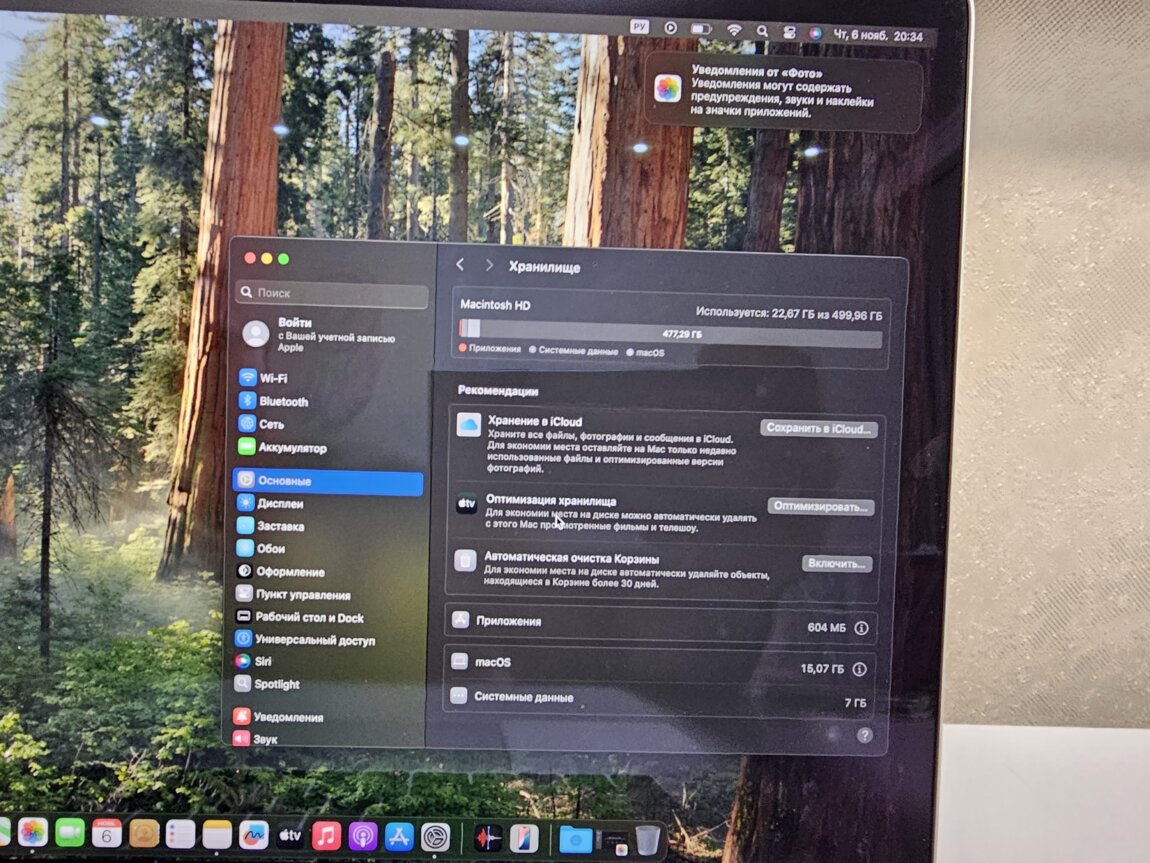Select Дисплеи in the settings sidebar
The height and width of the screenshot is (863, 1150).
[281, 503]
